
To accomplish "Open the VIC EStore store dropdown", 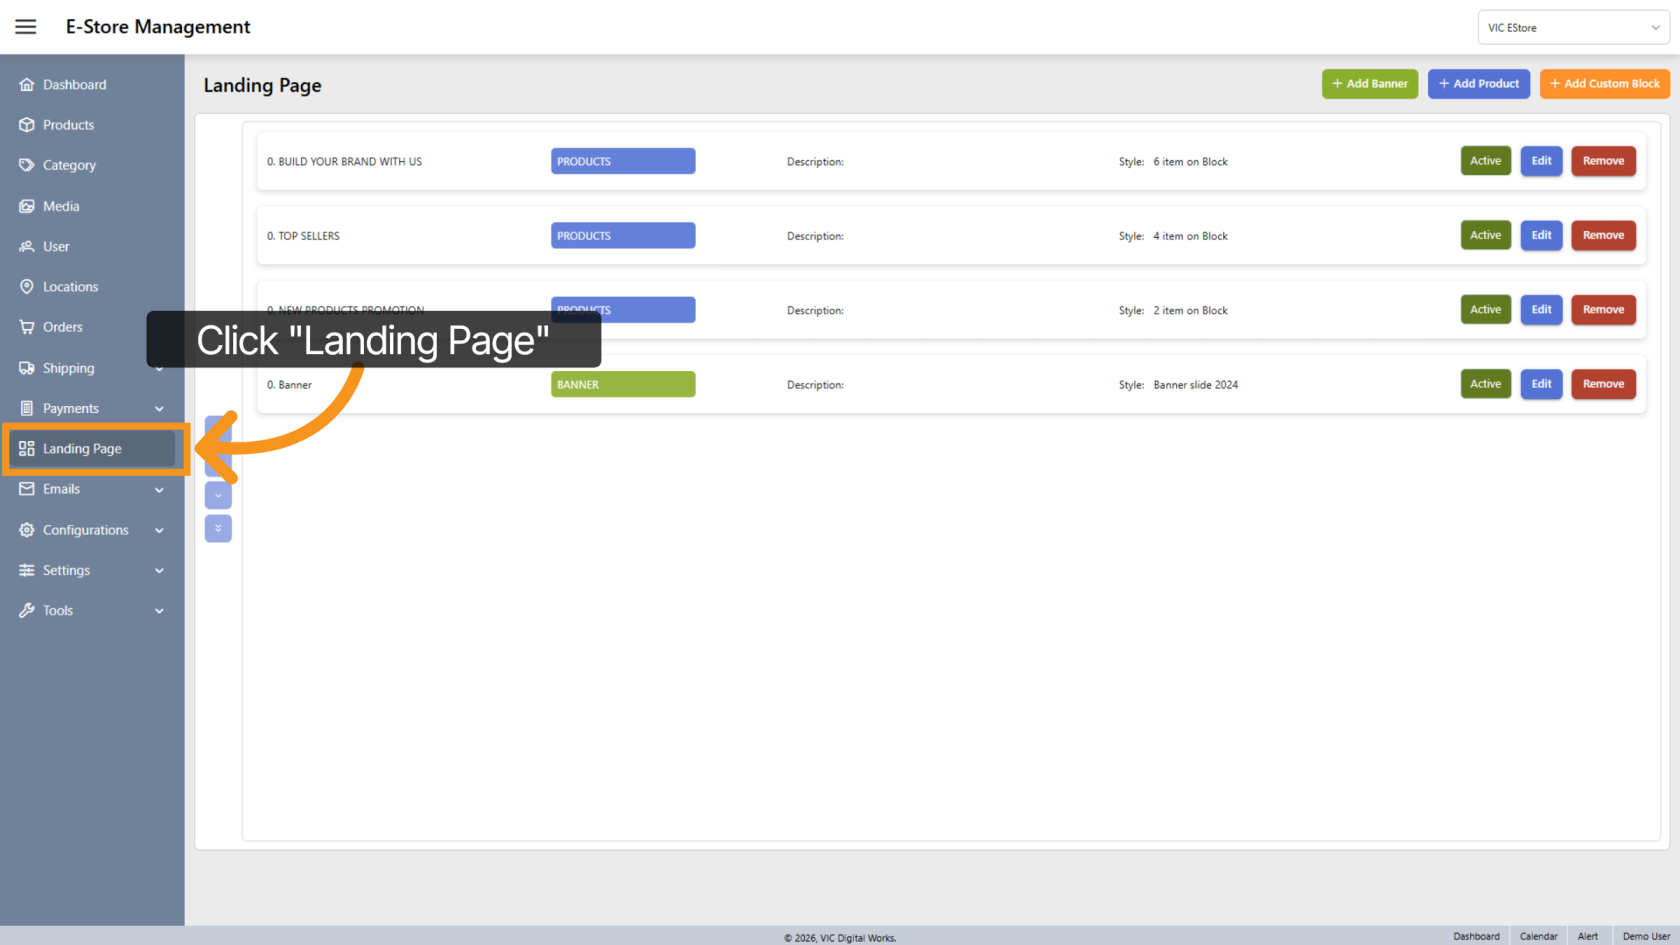I will coord(1572,28).
